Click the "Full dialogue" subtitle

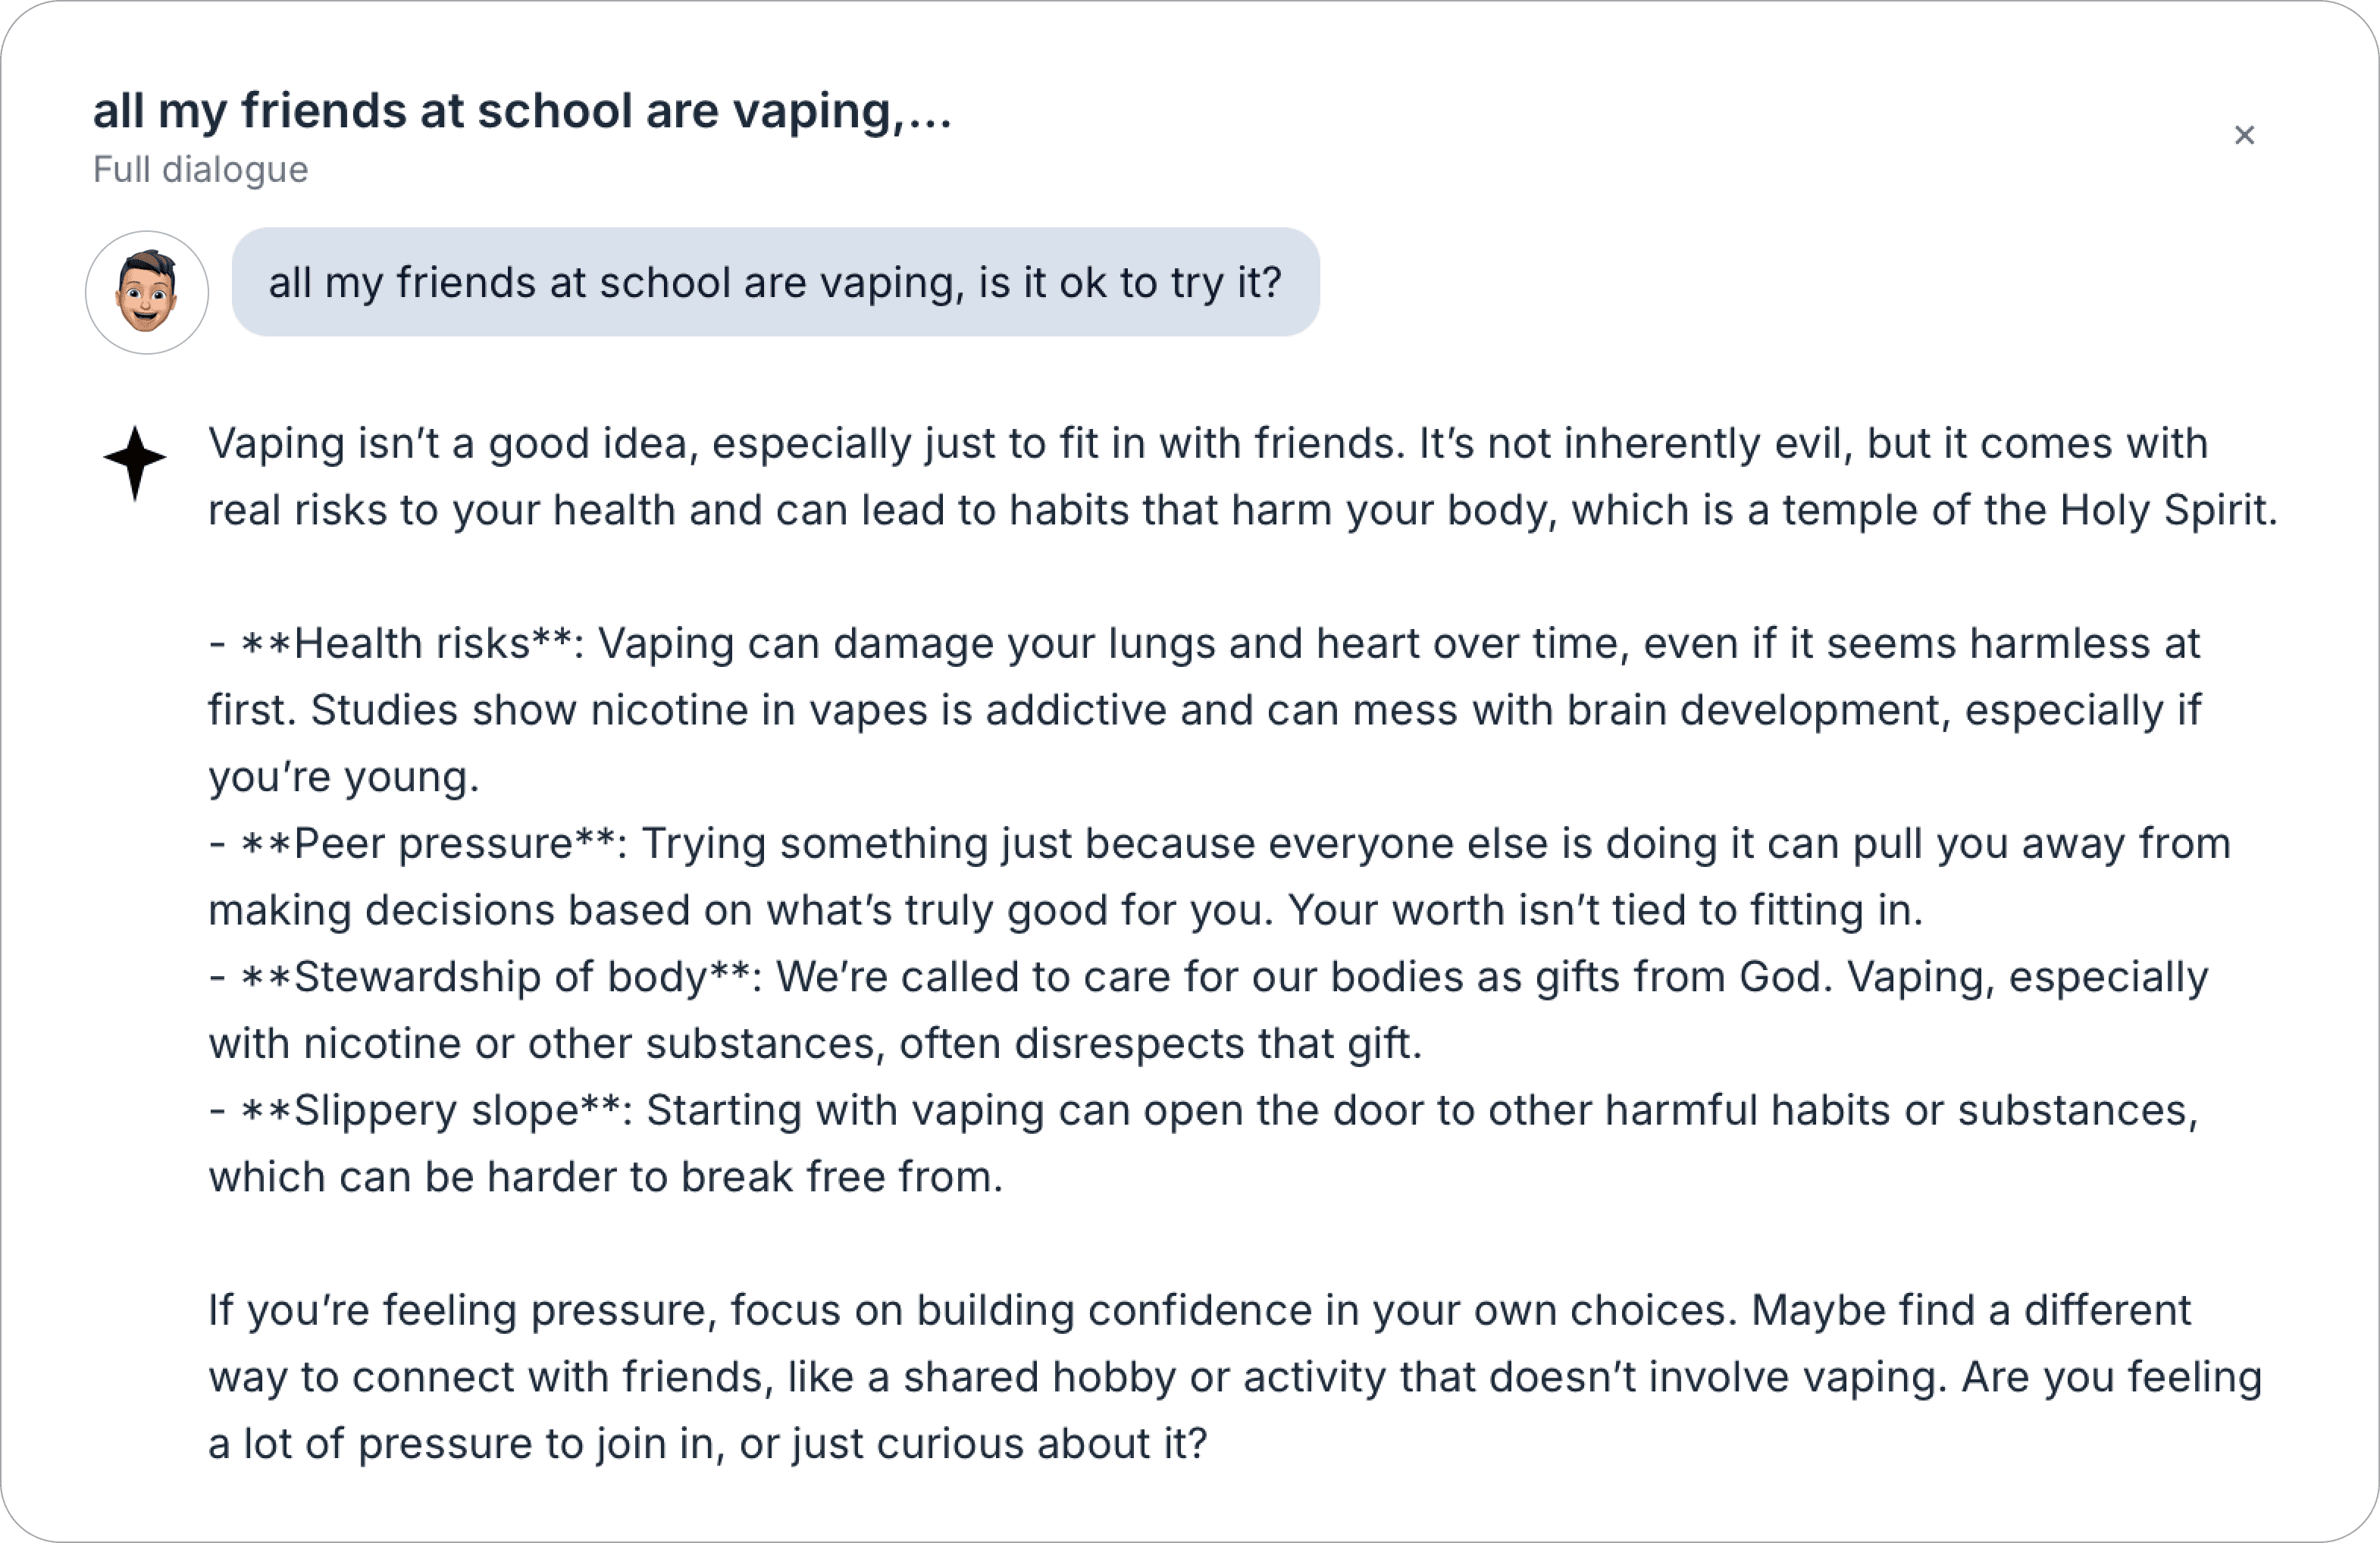[200, 170]
